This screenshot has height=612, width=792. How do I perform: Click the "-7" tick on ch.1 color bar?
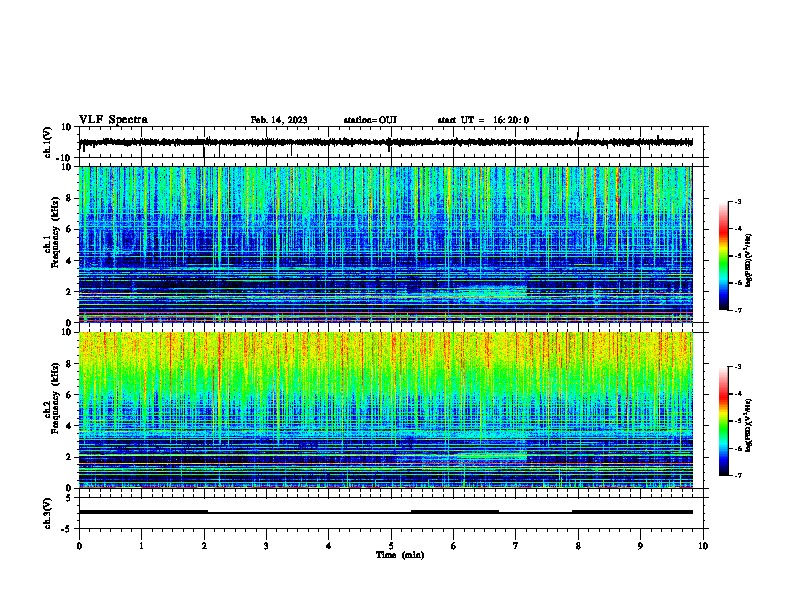click(x=738, y=310)
